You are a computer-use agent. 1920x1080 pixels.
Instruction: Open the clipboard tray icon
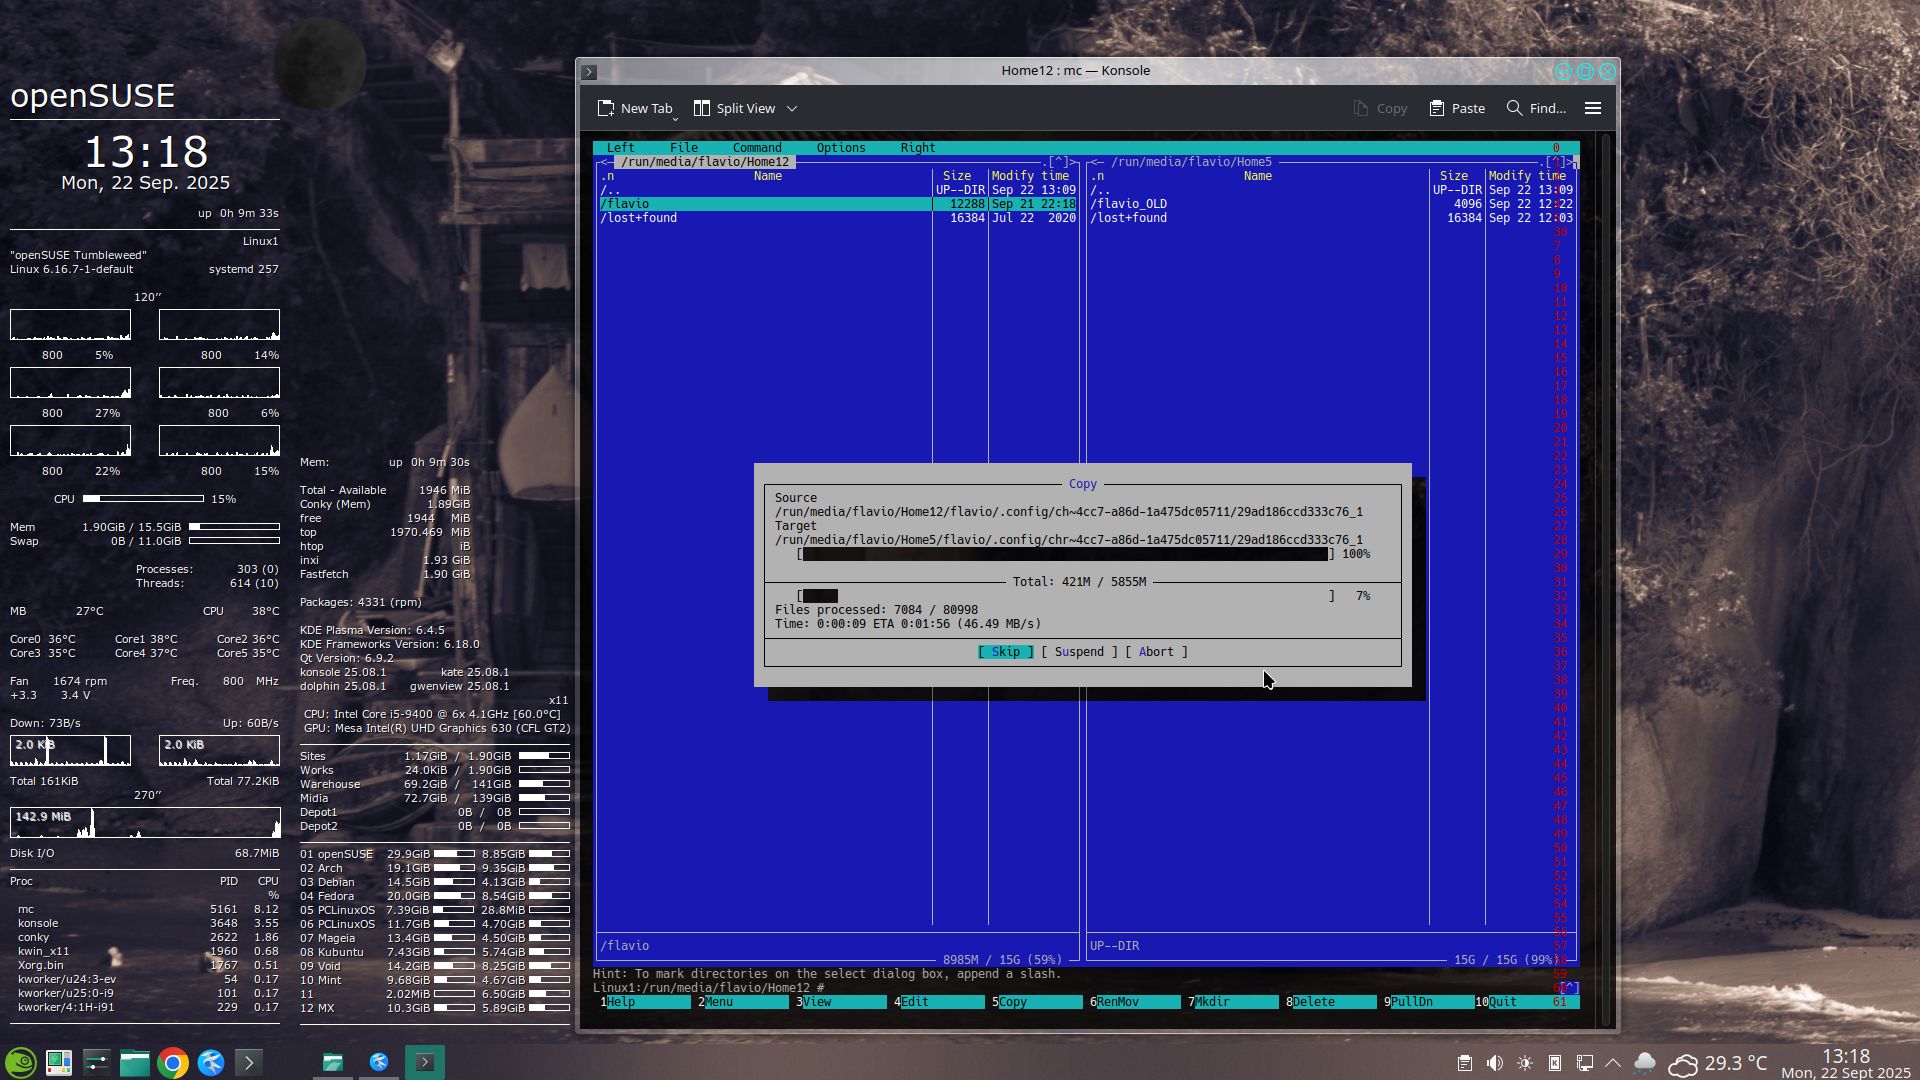pos(1464,1063)
